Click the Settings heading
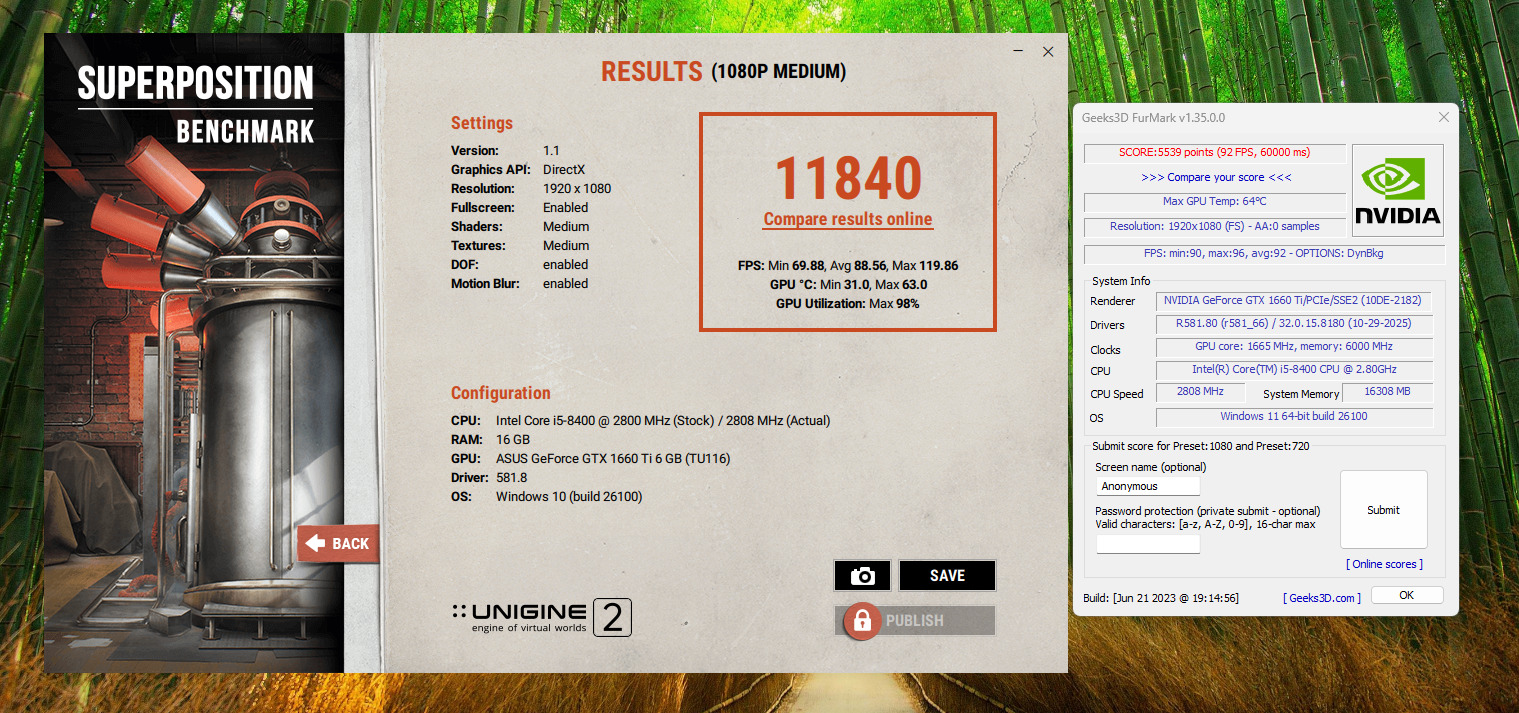The height and width of the screenshot is (713, 1519). pyautogui.click(x=482, y=123)
